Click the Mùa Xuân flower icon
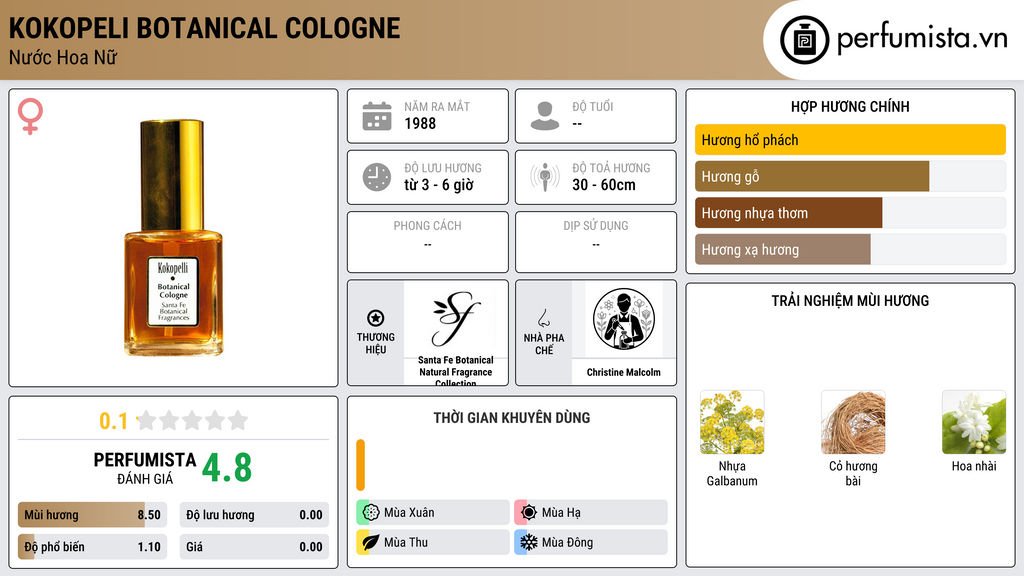The image size is (1024, 576). [371, 513]
